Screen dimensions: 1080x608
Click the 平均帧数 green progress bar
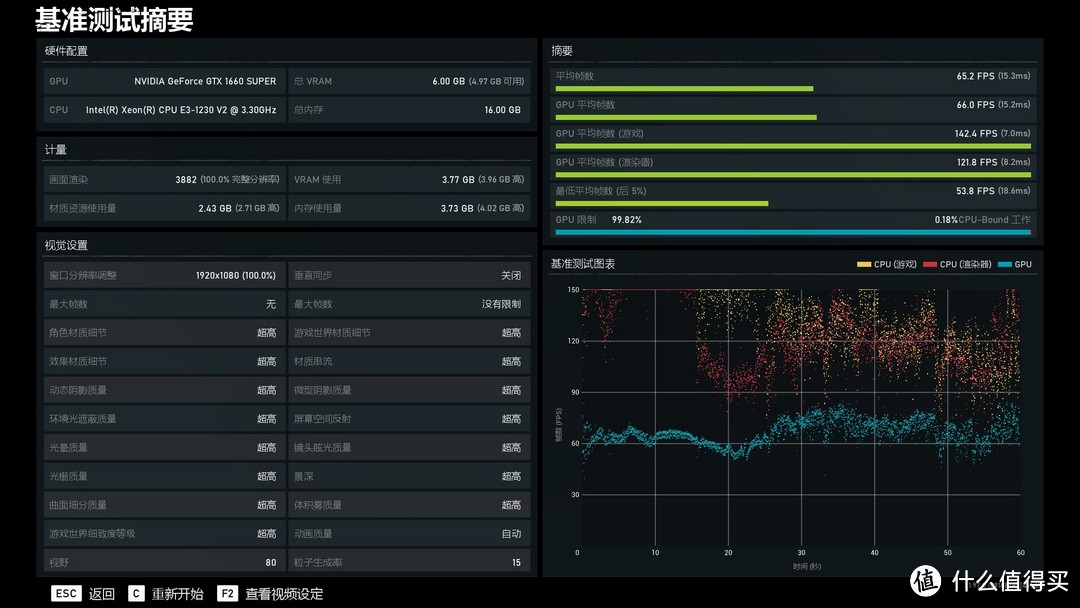pyautogui.click(x=684, y=89)
